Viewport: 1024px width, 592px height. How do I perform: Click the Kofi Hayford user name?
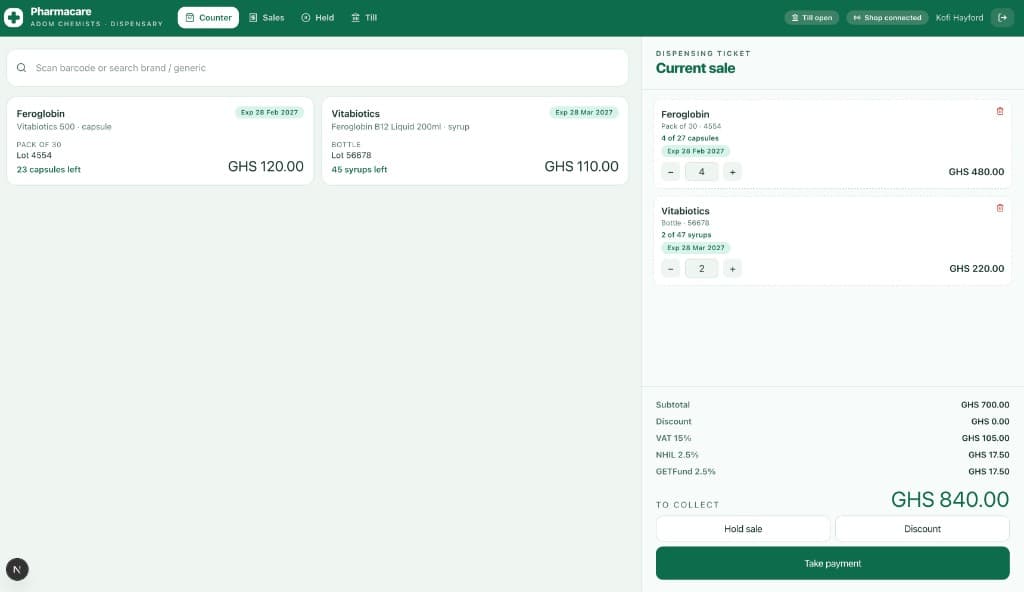point(959,18)
